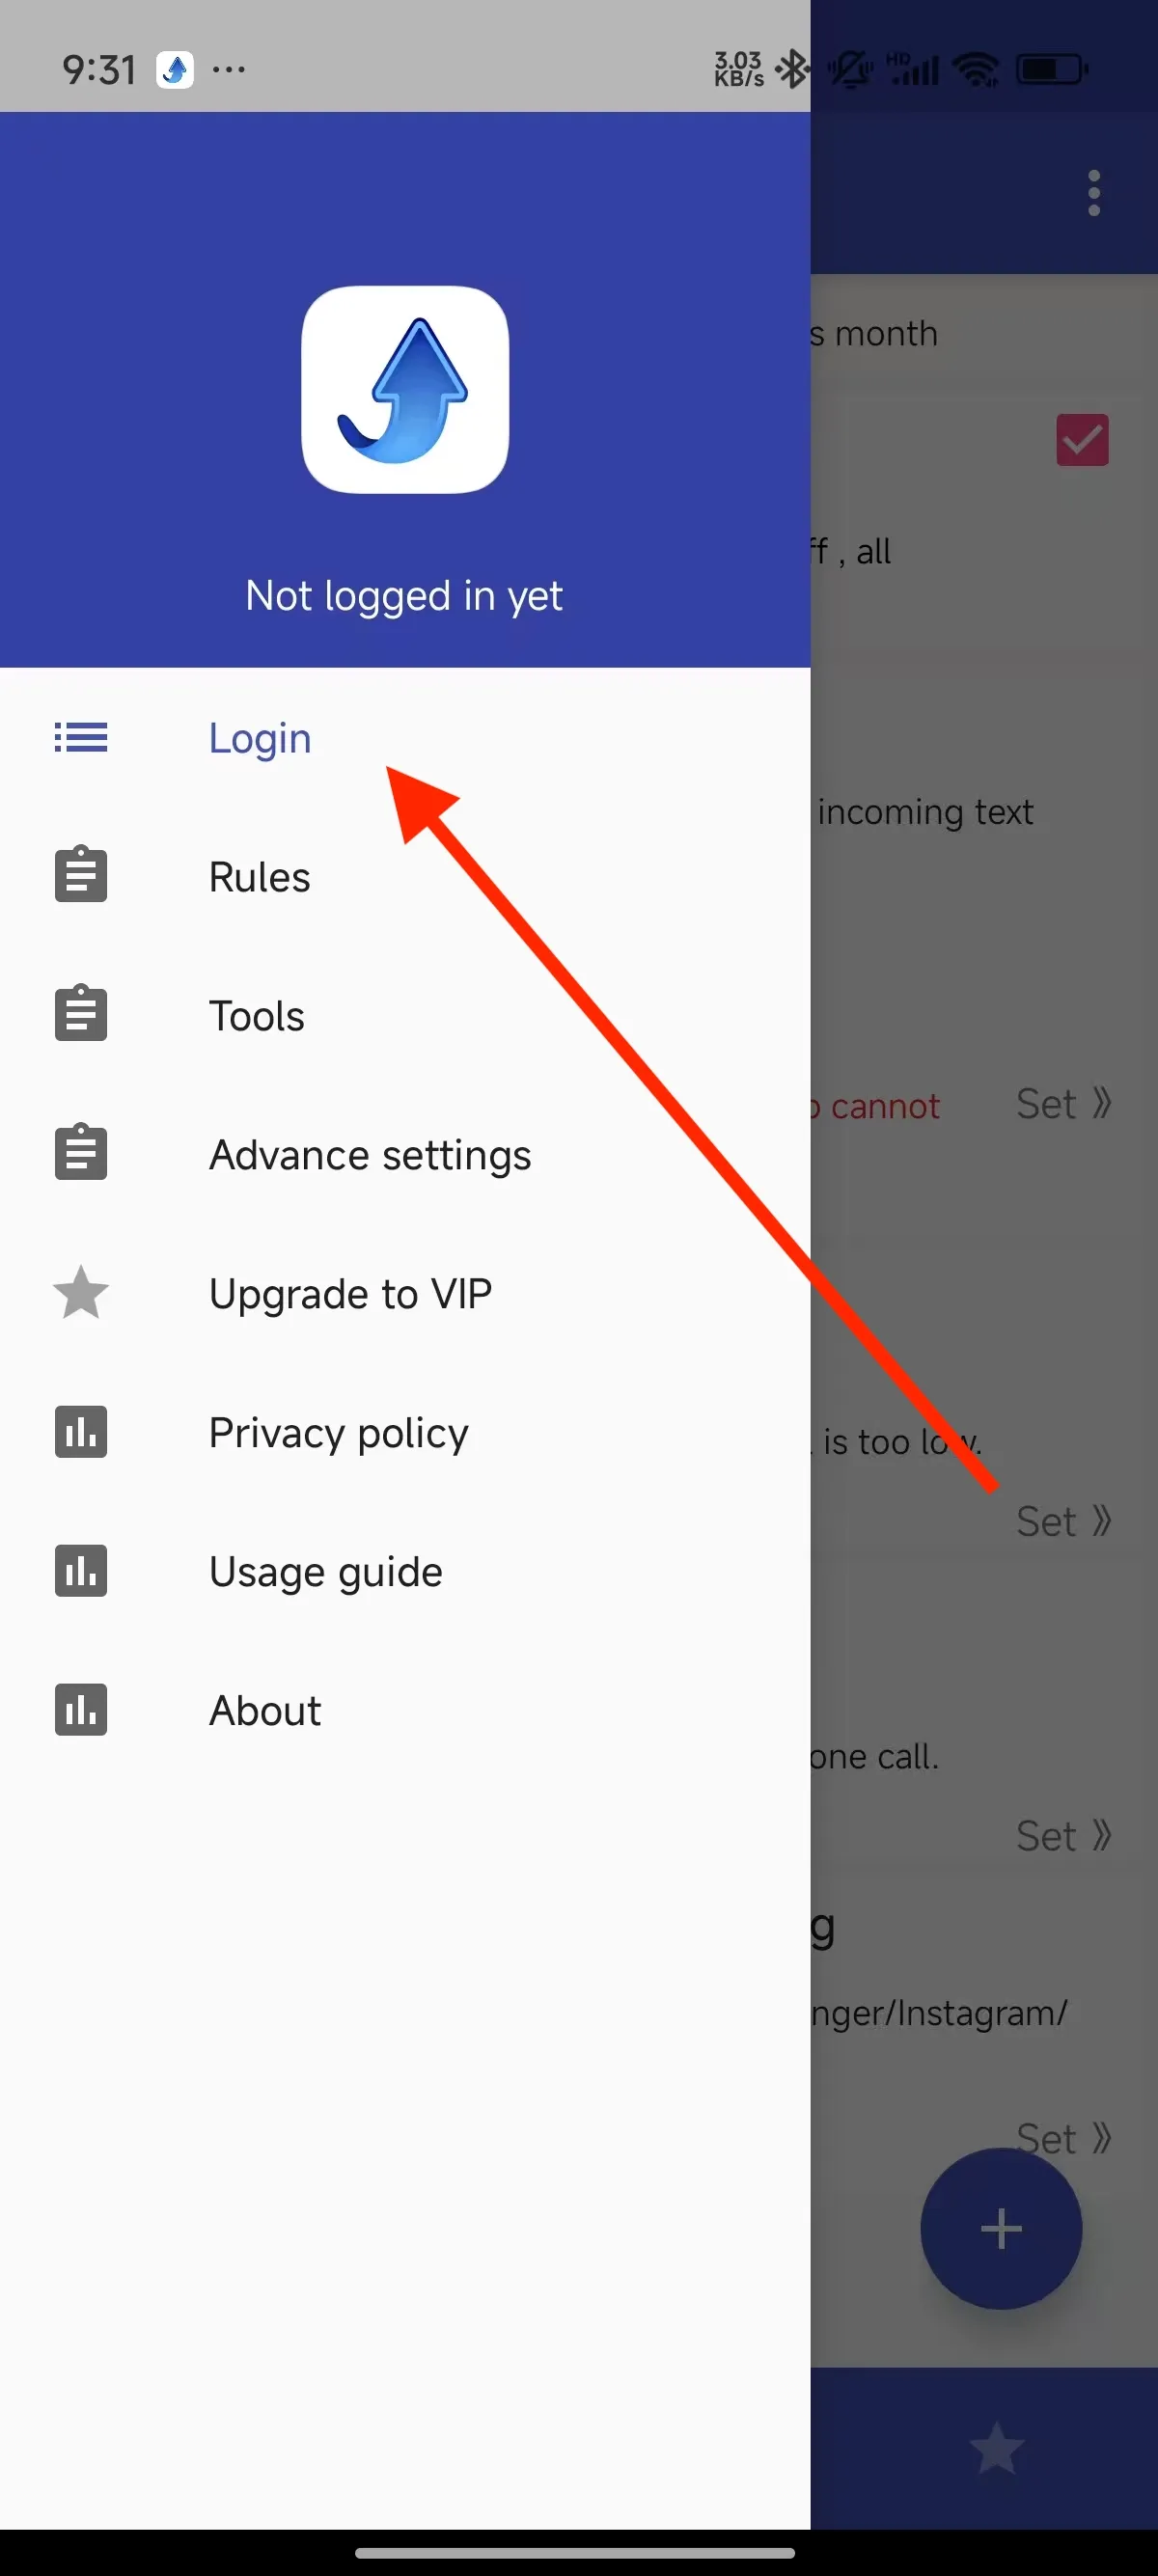Open Set below the too low message
Image resolution: width=1158 pixels, height=2576 pixels.
(x=1064, y=1521)
